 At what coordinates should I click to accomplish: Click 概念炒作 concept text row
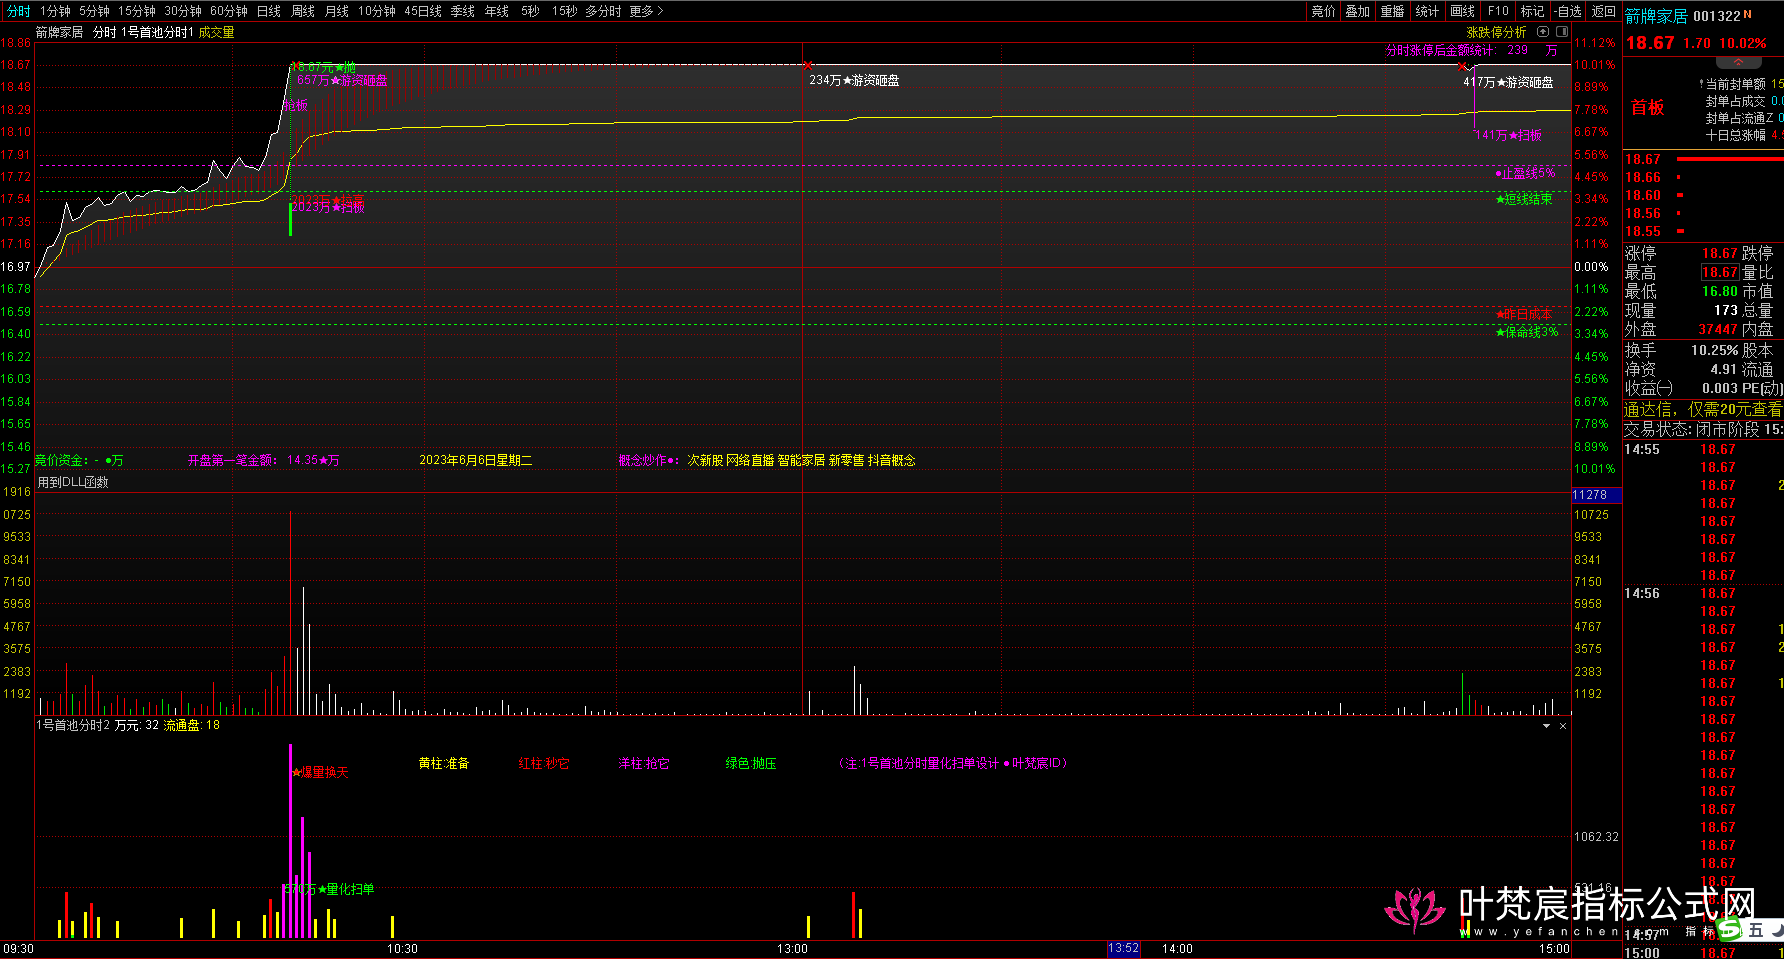pos(767,460)
